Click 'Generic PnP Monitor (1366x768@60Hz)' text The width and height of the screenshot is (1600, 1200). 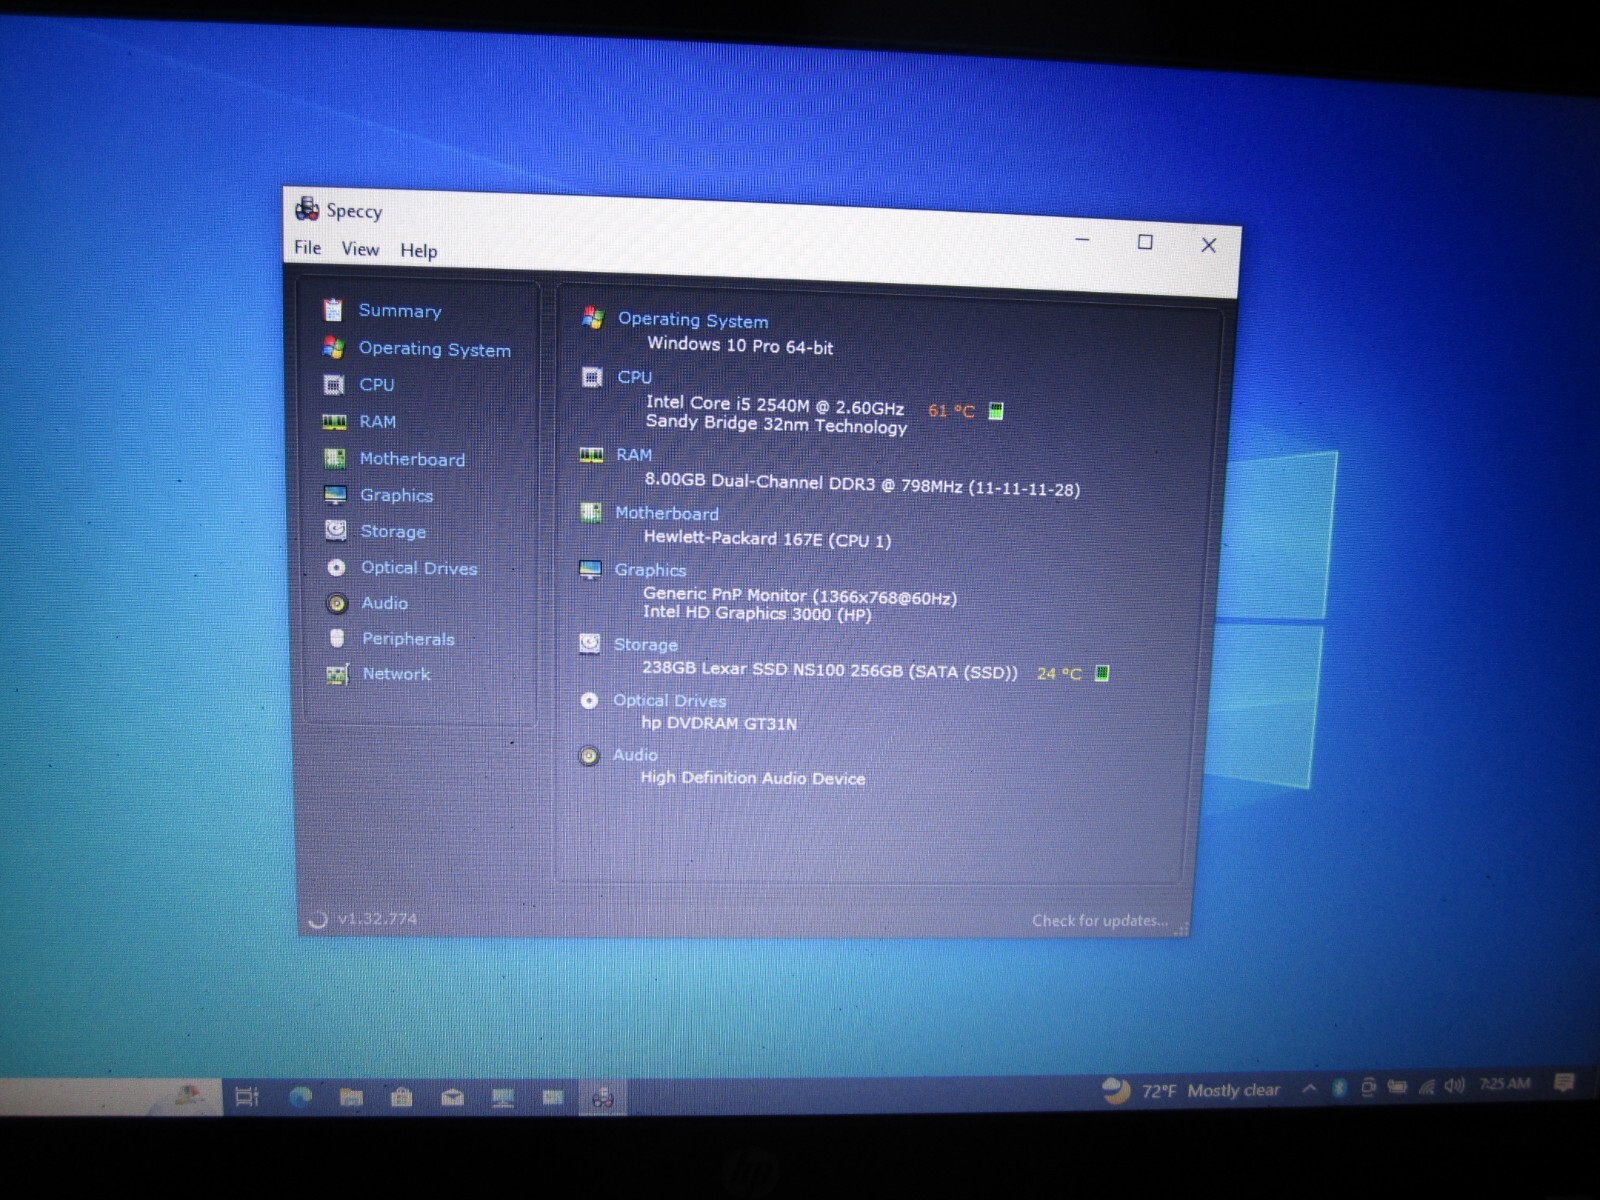click(x=800, y=596)
